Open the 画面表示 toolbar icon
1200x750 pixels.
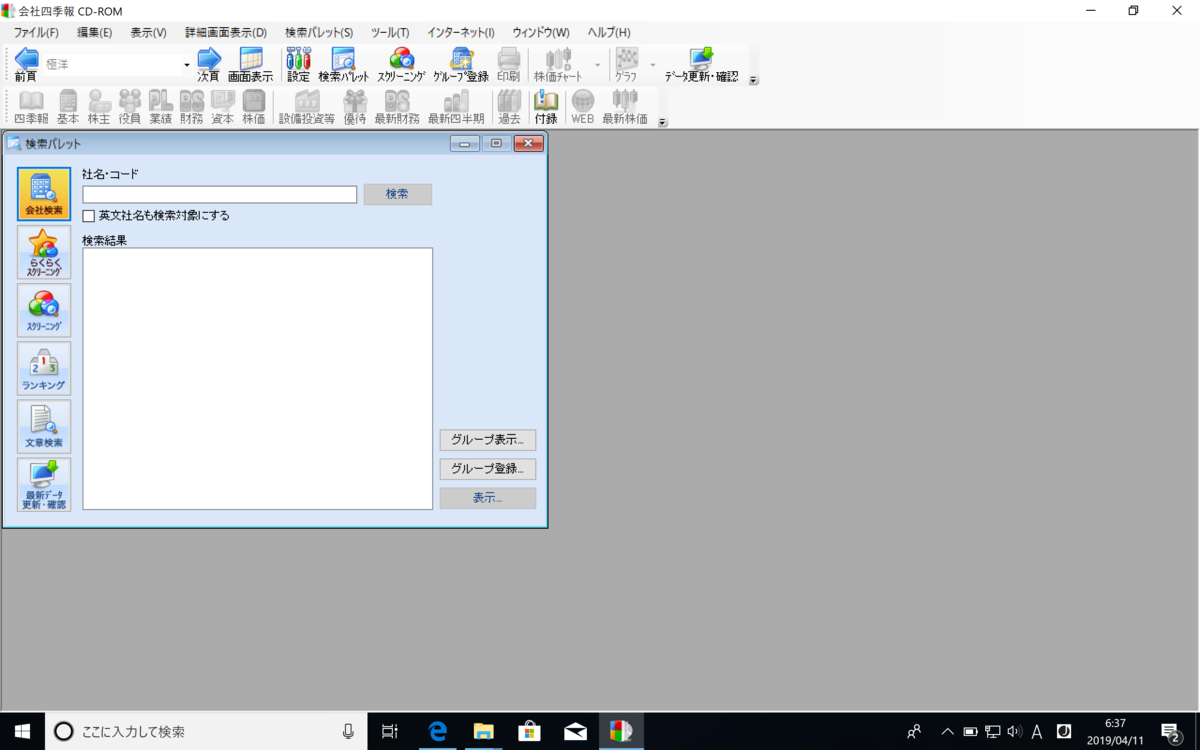[x=250, y=64]
